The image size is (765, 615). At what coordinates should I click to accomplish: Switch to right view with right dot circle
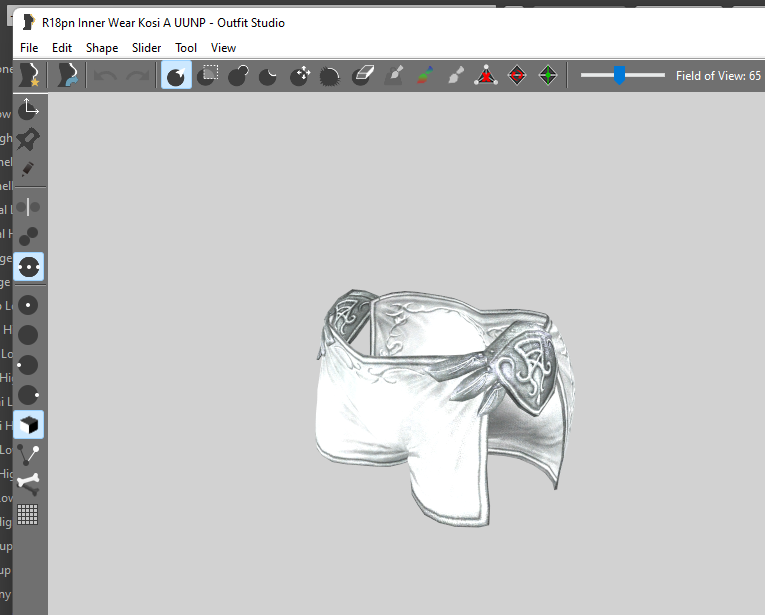click(28, 395)
